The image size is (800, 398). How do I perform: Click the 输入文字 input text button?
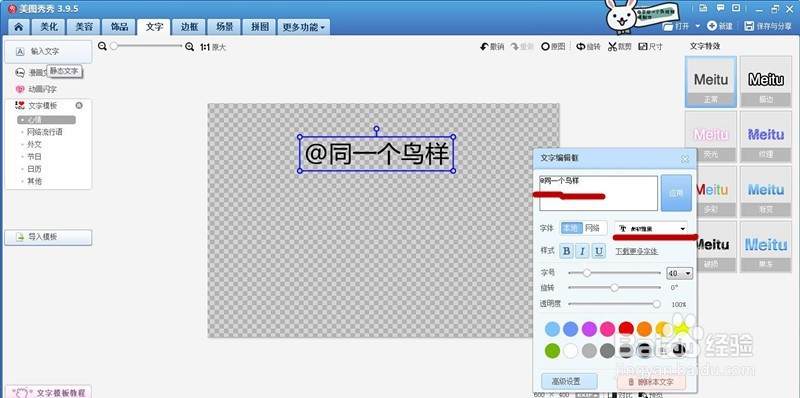(48, 52)
